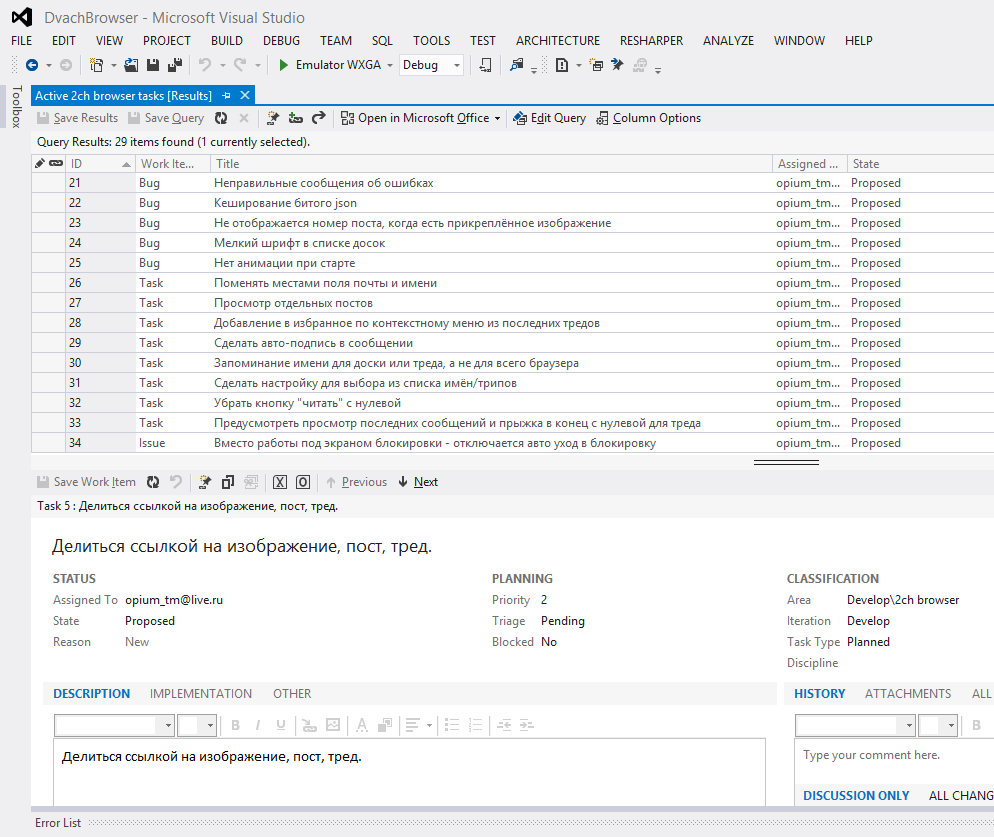Open the Error List panel
The image size is (994, 837).
pyautogui.click(x=58, y=822)
